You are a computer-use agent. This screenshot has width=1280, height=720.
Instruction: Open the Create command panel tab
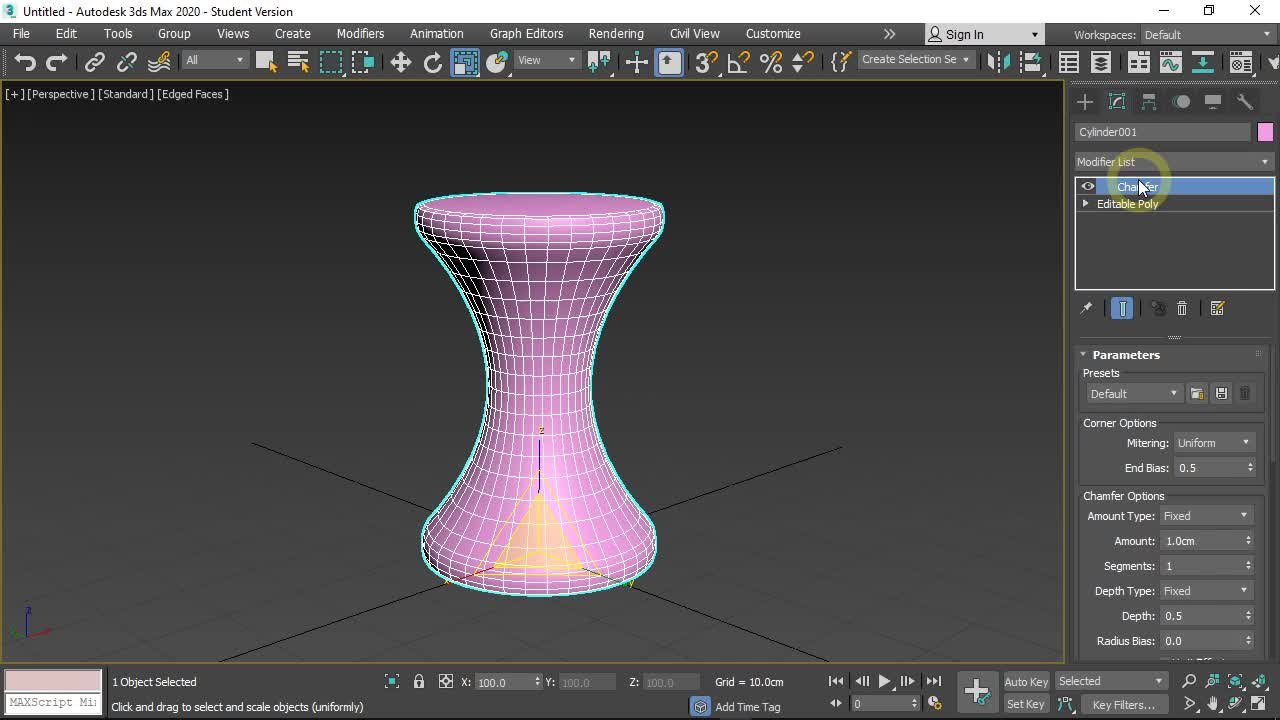[x=1085, y=102]
